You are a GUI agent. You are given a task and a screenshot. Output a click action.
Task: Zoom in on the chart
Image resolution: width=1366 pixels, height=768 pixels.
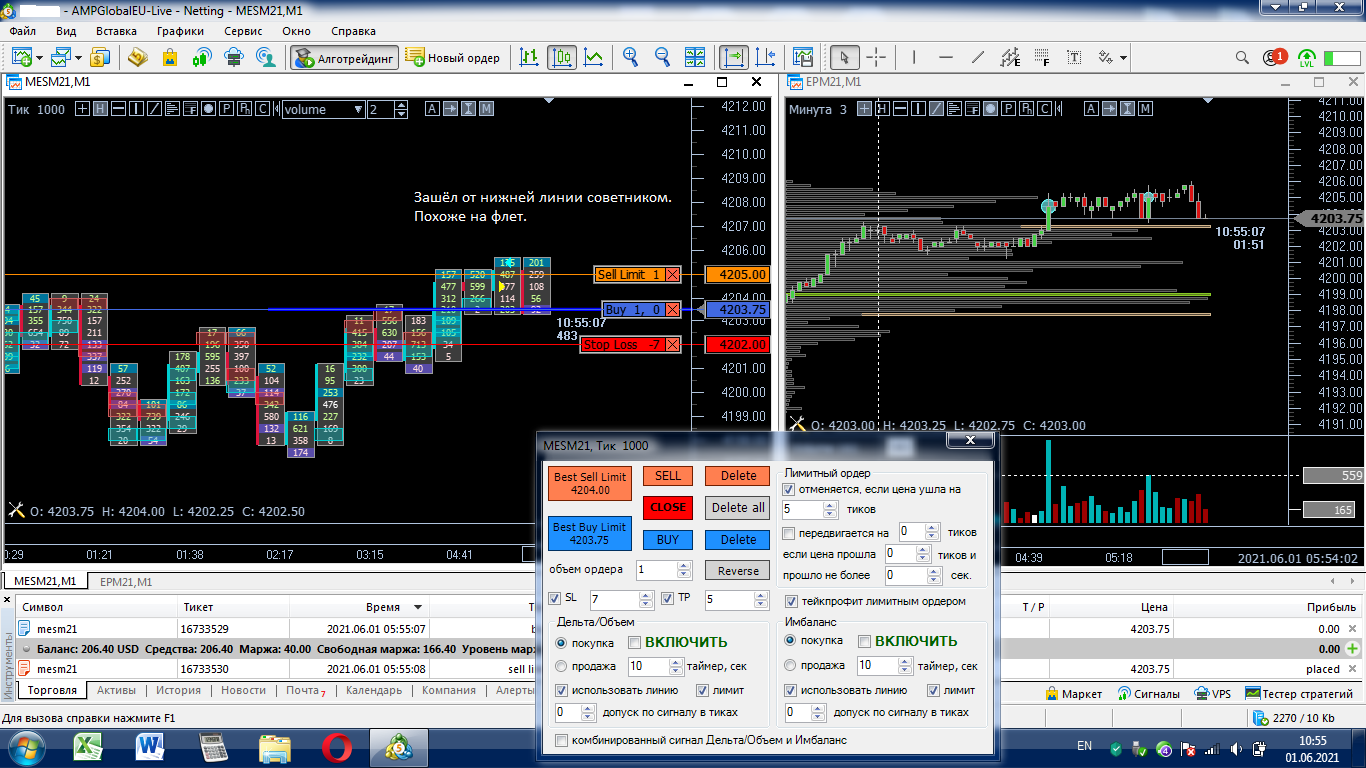pyautogui.click(x=630, y=57)
